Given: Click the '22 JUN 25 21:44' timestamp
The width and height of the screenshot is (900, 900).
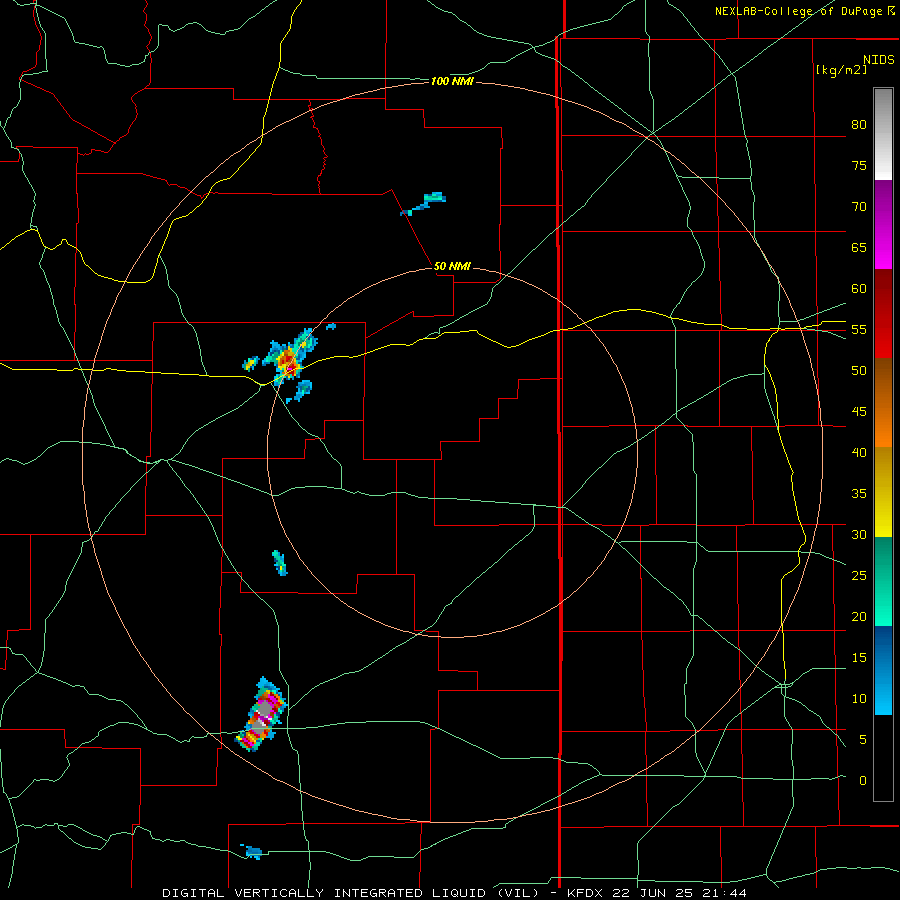Looking at the screenshot, I should tap(680, 893).
